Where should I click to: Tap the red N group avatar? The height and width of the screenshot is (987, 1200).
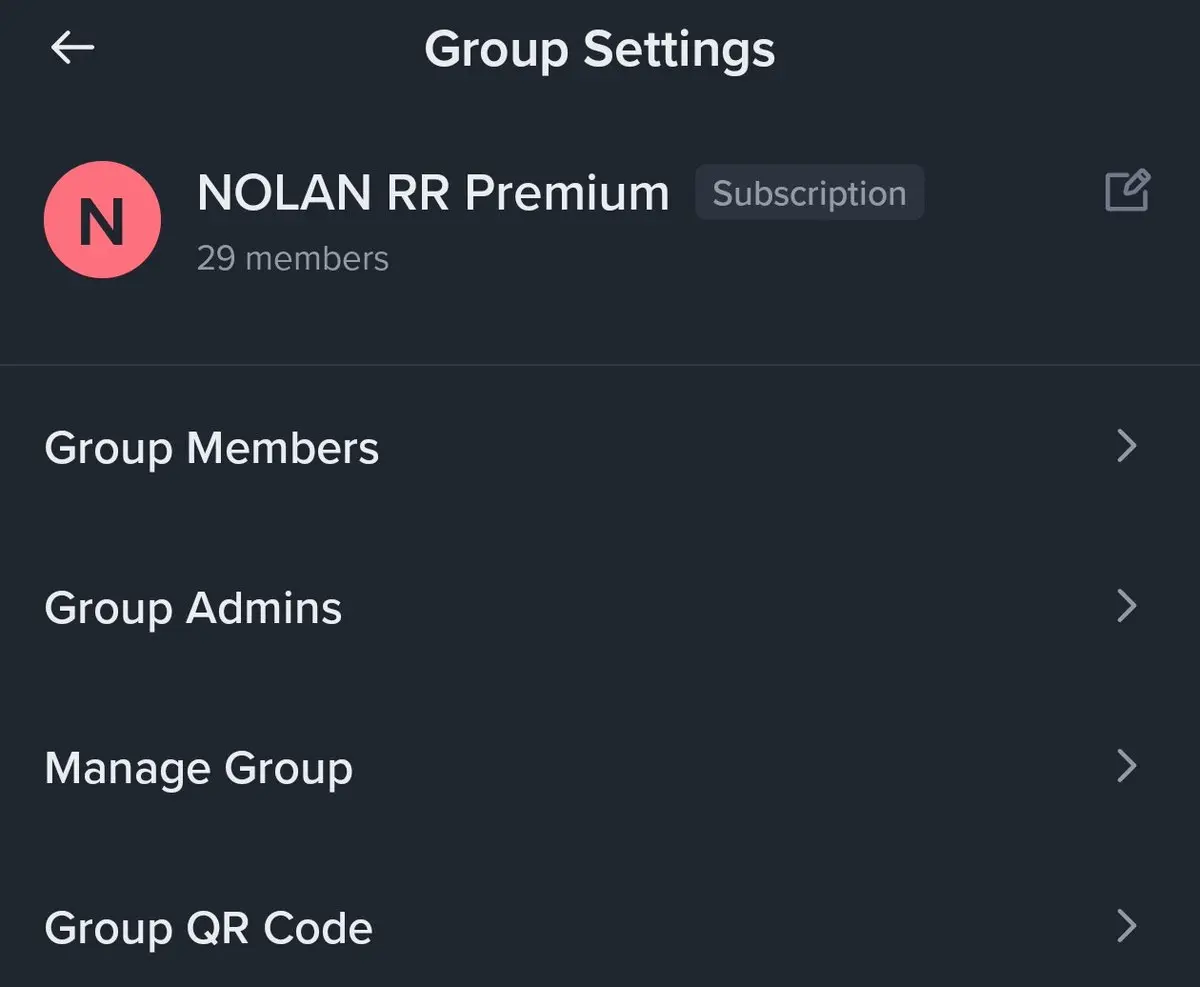click(x=102, y=219)
